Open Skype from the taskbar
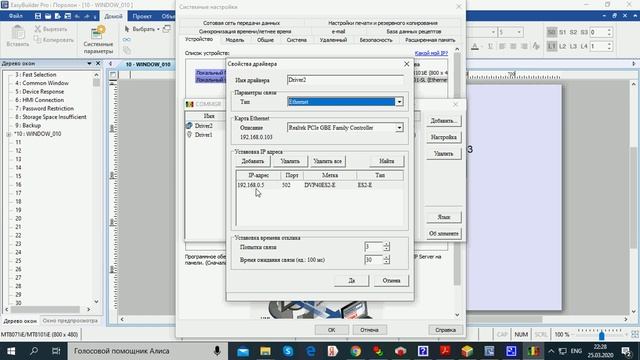The image size is (640, 360). [x=288, y=351]
